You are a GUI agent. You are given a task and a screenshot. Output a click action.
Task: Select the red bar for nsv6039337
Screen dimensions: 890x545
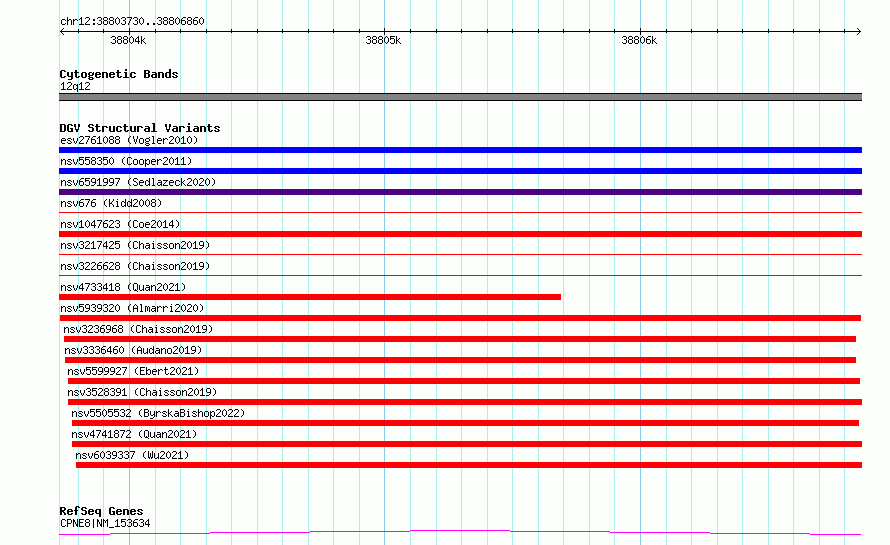469,465
